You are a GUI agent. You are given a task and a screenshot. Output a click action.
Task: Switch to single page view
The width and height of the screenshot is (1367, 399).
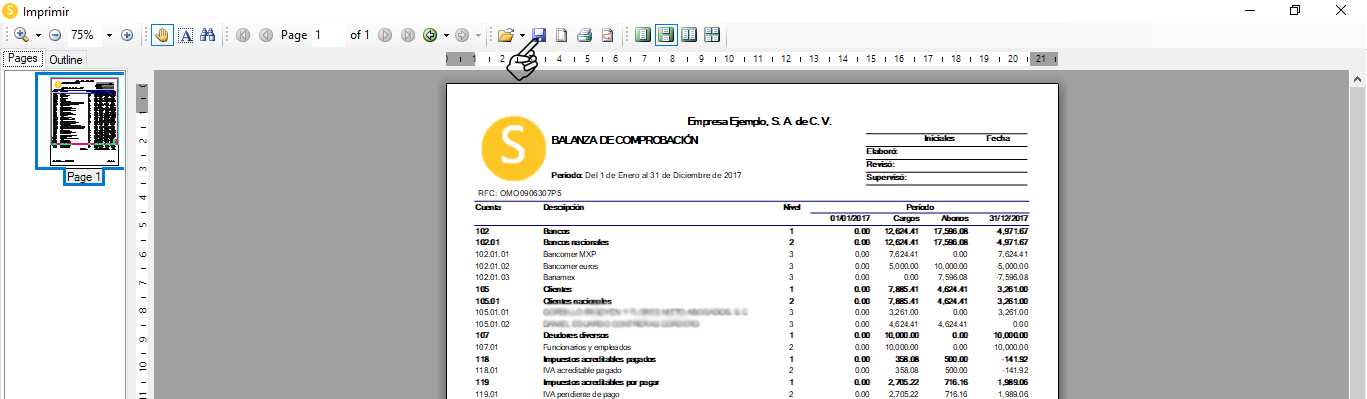tap(643, 35)
